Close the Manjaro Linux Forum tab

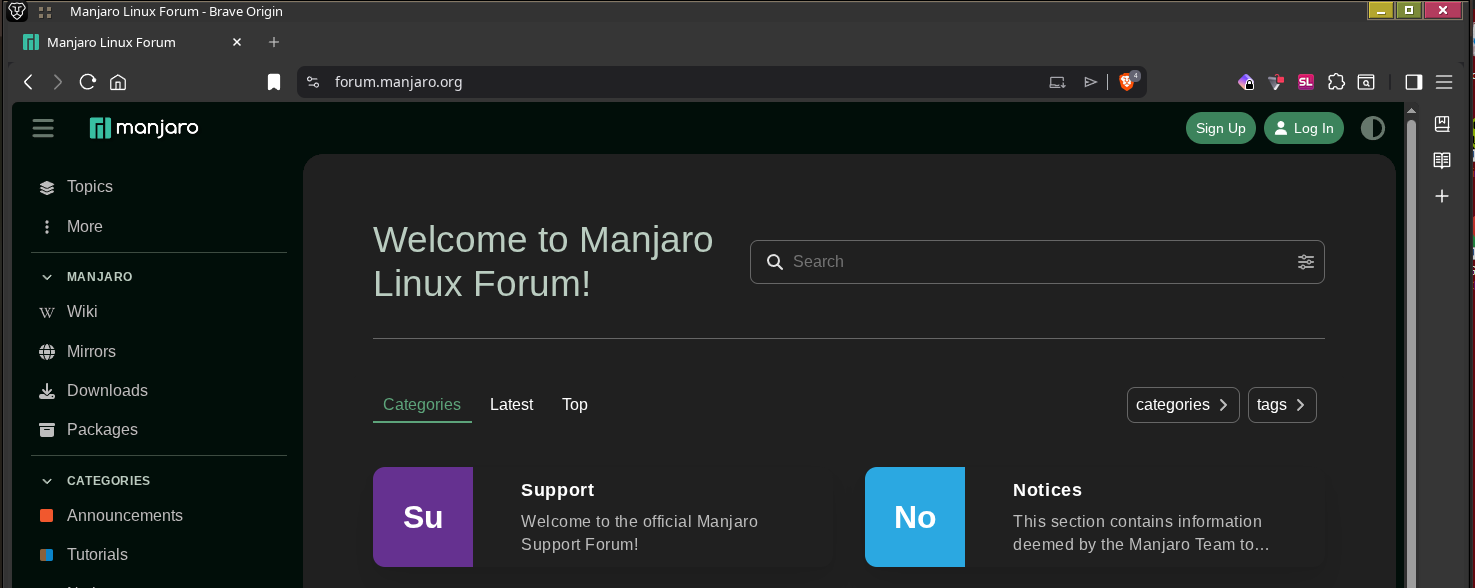tap(237, 42)
